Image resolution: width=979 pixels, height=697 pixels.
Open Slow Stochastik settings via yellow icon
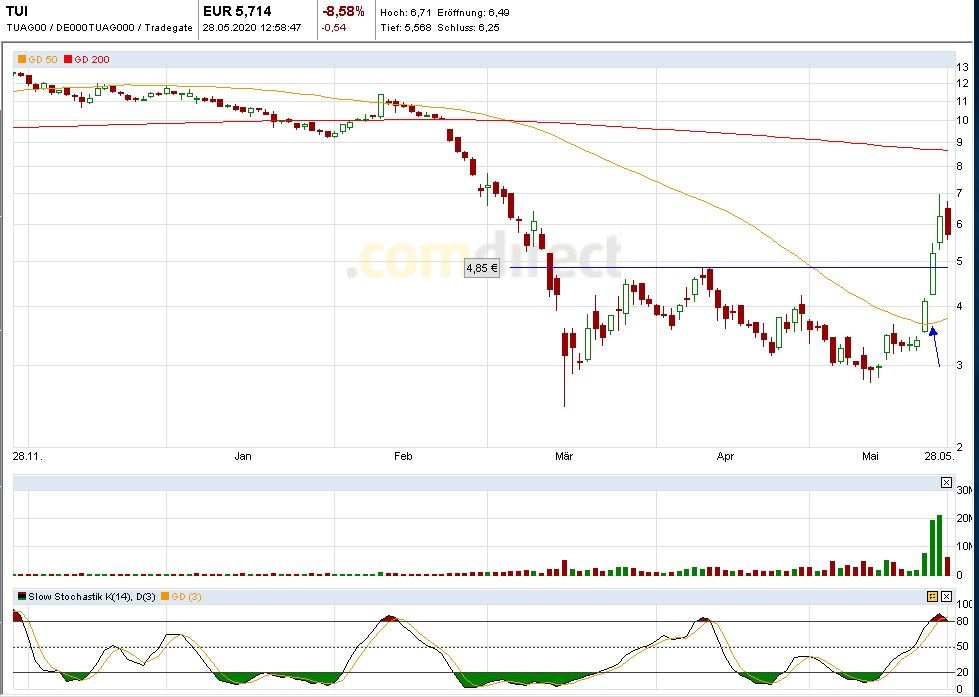pyautogui.click(x=932, y=596)
